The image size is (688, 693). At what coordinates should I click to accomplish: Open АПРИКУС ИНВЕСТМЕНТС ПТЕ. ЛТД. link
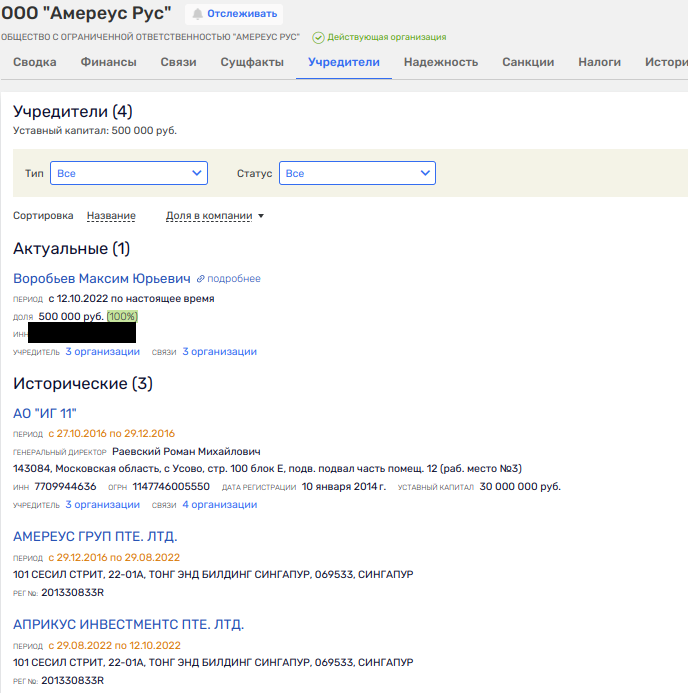click(x=128, y=624)
